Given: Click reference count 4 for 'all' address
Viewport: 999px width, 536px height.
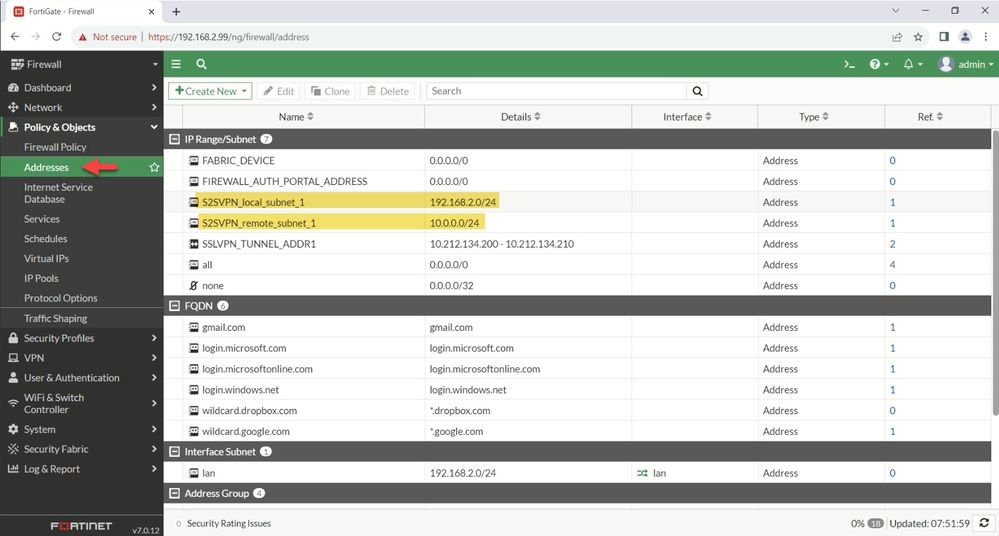Looking at the screenshot, I should pos(892,265).
